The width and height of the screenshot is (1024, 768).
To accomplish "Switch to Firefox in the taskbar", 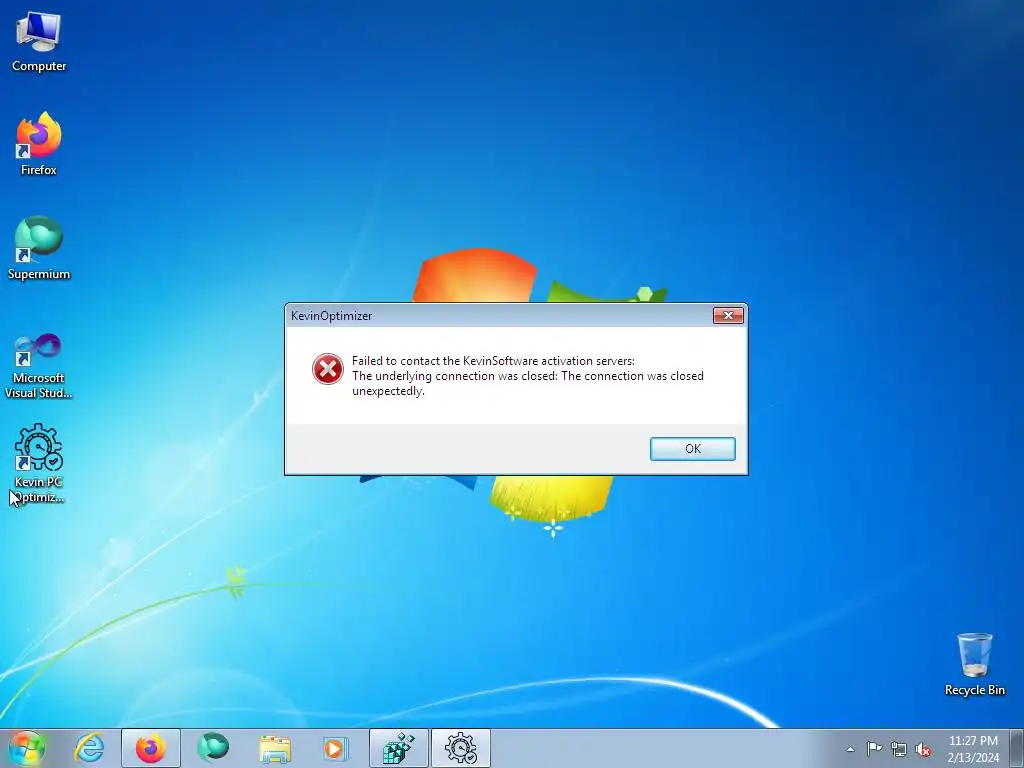I will click(x=150, y=748).
